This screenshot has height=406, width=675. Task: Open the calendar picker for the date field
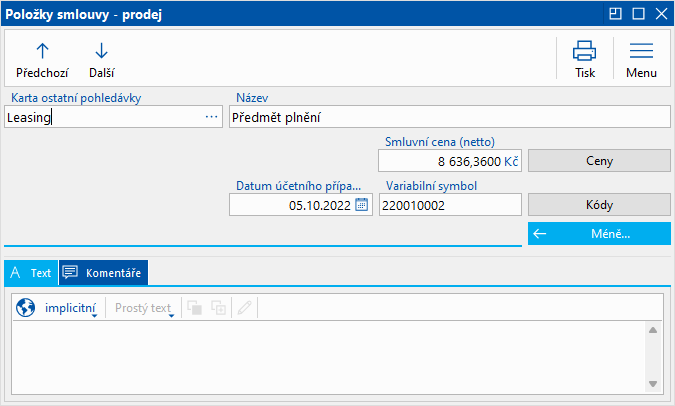362,205
